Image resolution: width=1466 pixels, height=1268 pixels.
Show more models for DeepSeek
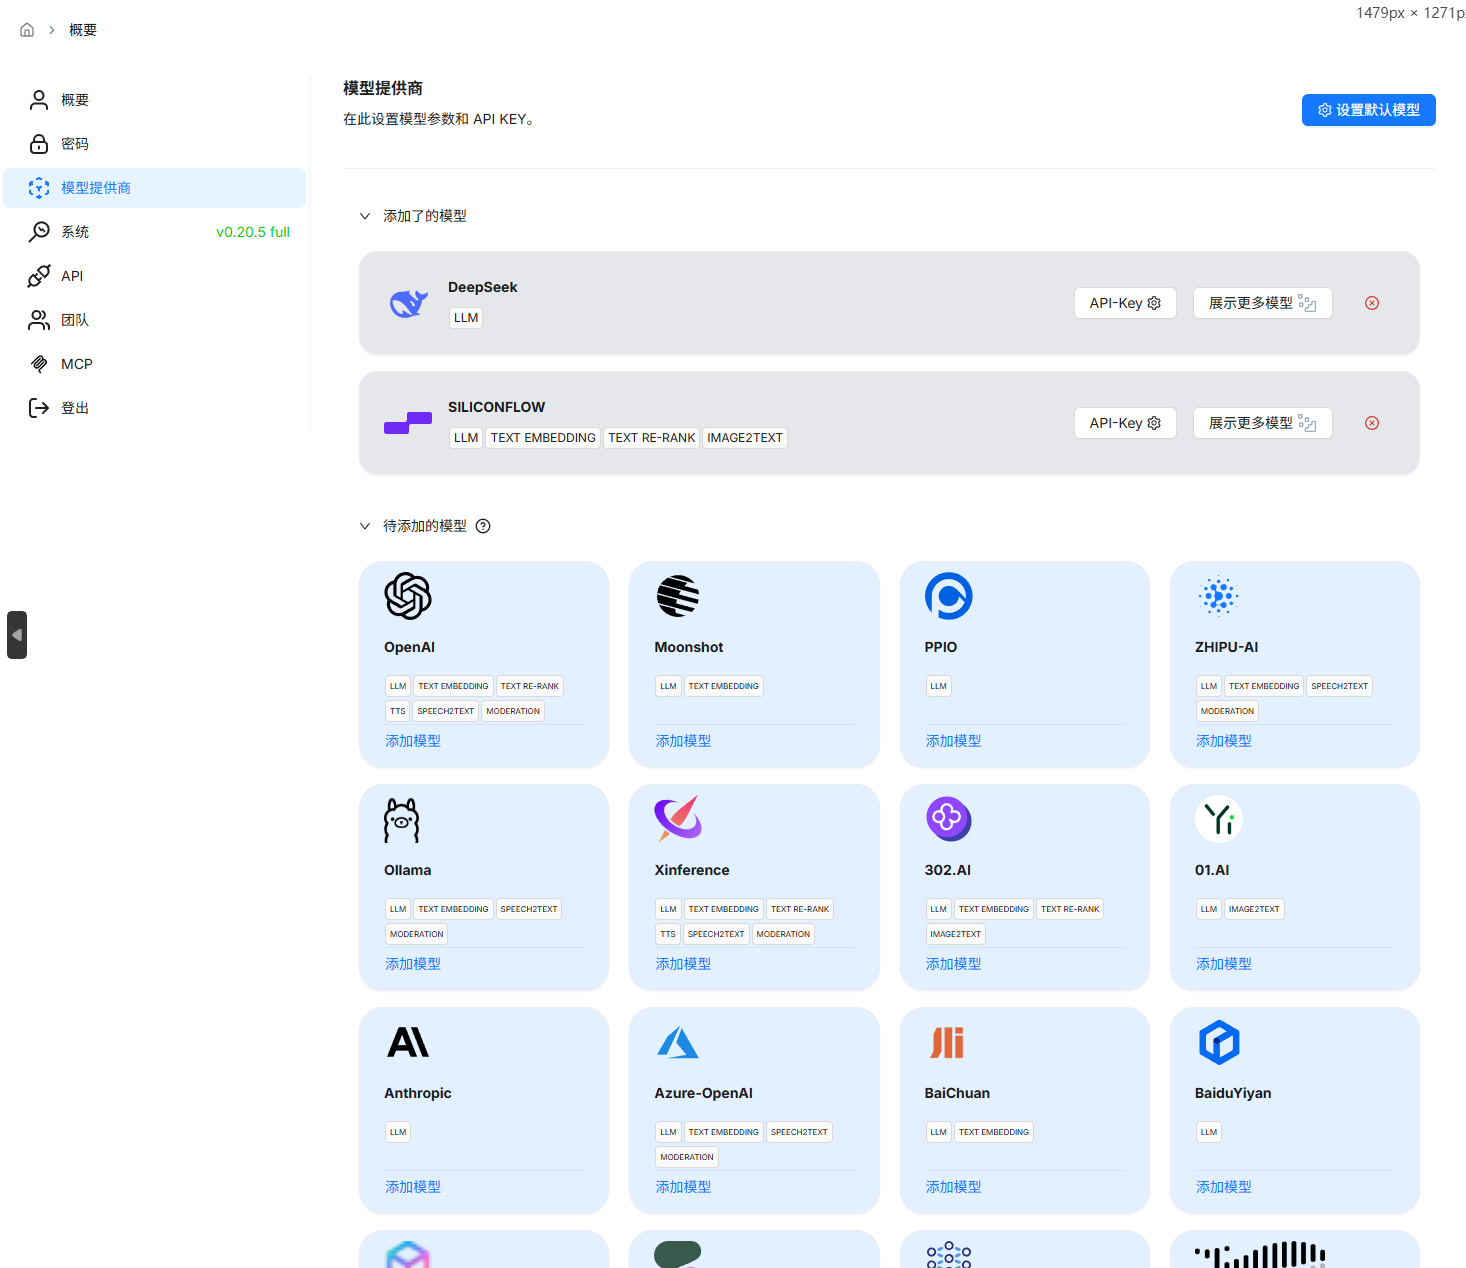click(1262, 303)
